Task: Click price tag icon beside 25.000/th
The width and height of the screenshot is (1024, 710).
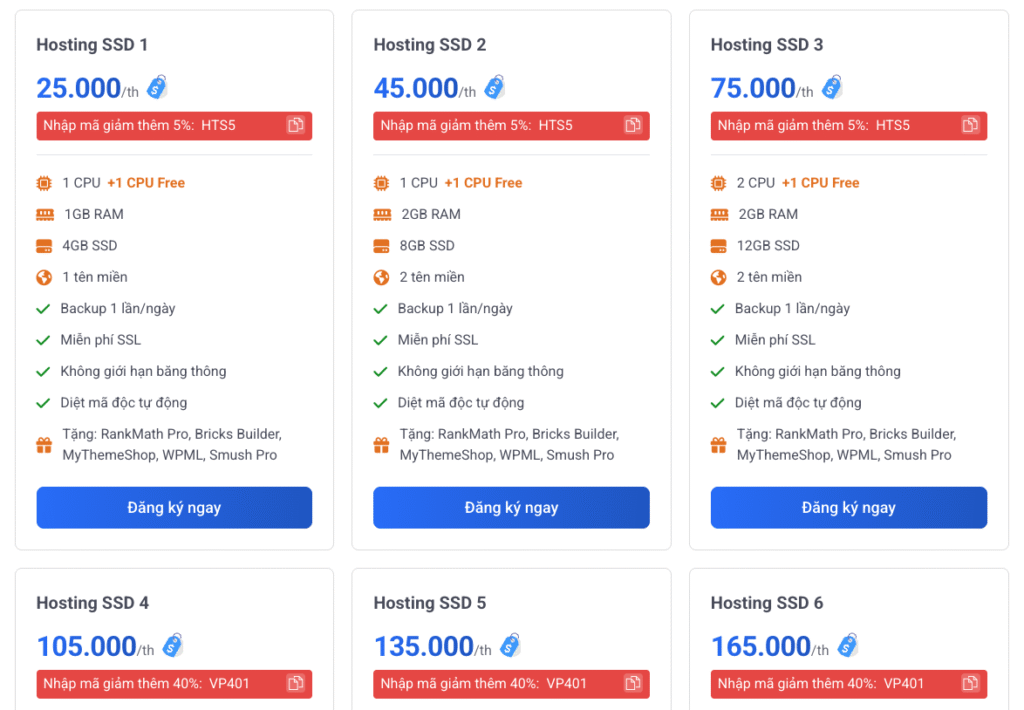Action: click(157, 88)
